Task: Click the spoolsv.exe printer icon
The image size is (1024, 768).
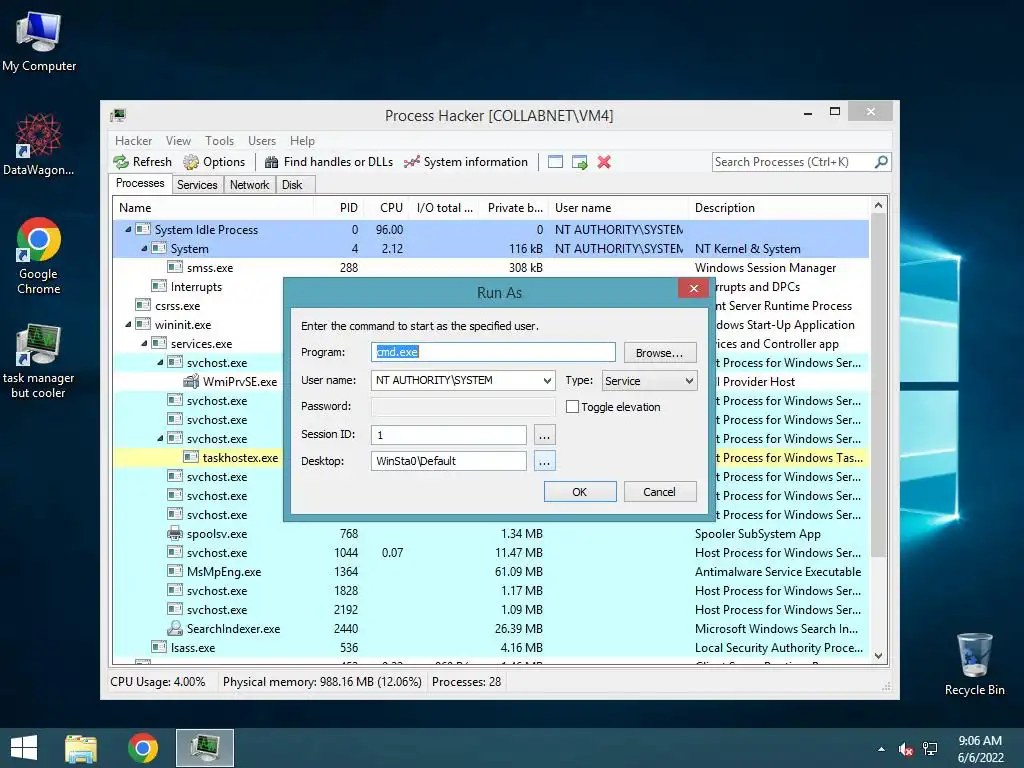Action: click(174, 534)
